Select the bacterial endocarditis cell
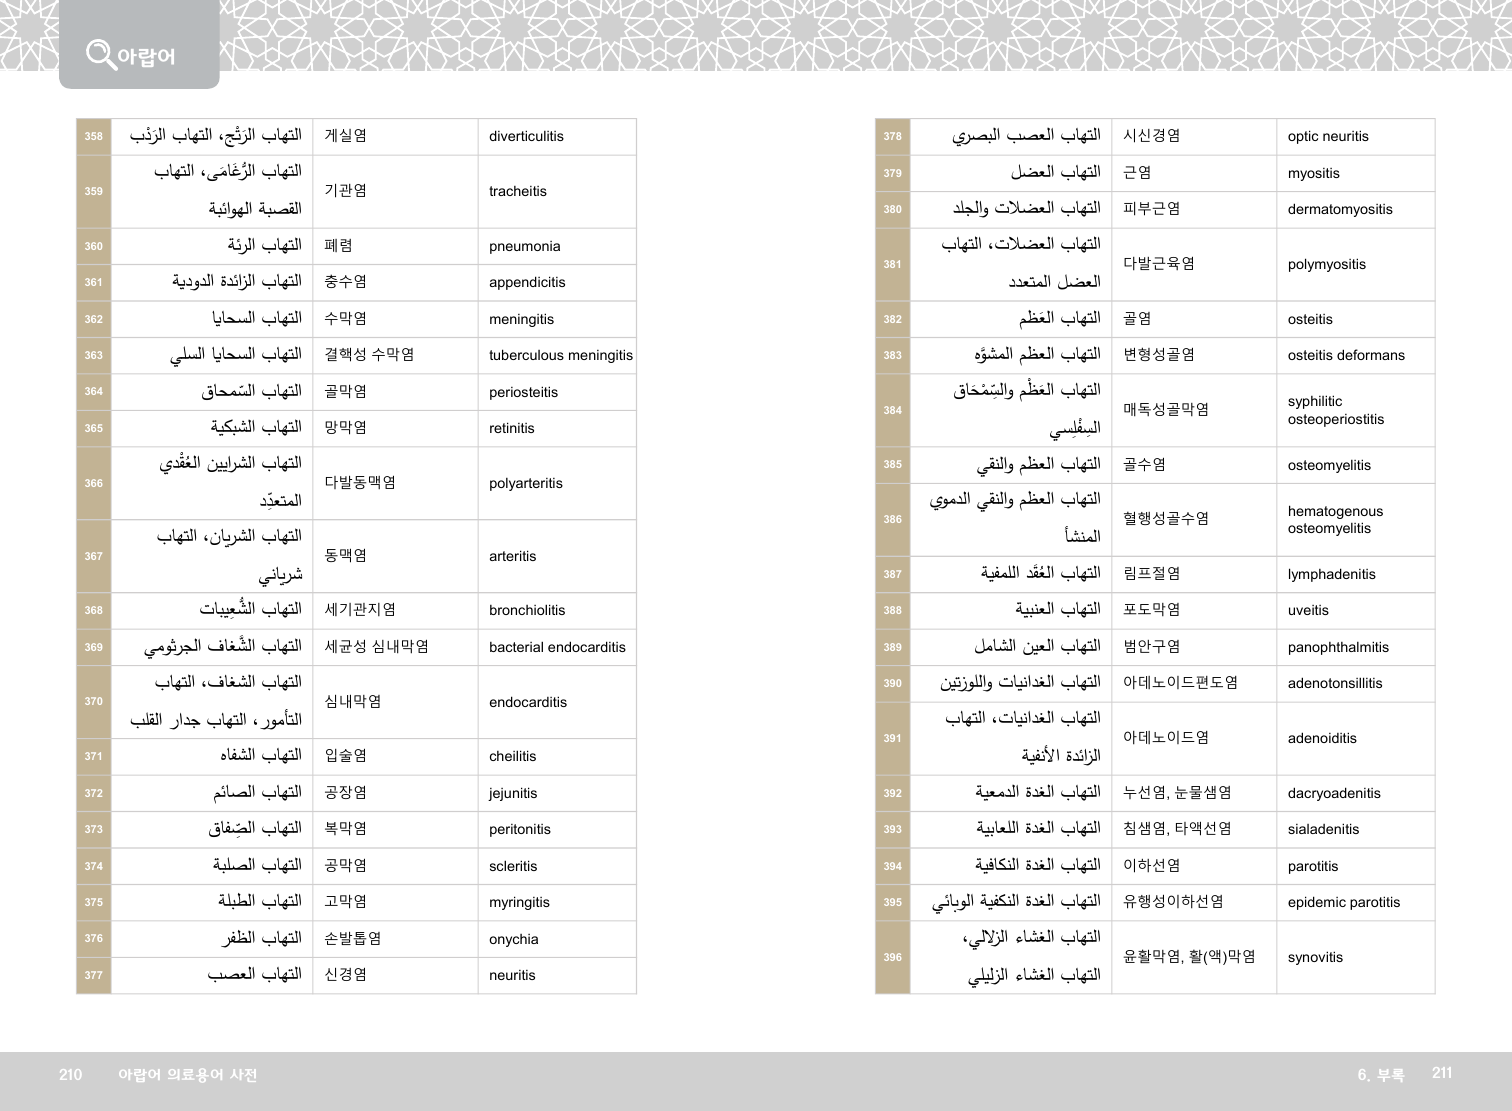 click(557, 648)
